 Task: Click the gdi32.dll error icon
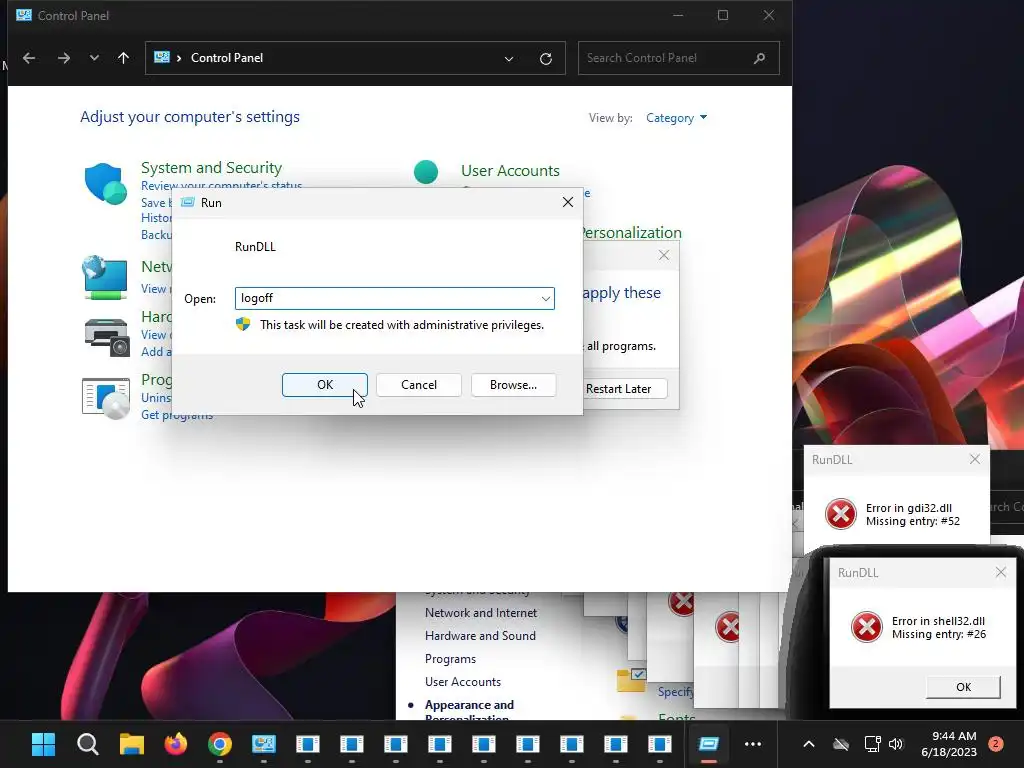pos(840,514)
